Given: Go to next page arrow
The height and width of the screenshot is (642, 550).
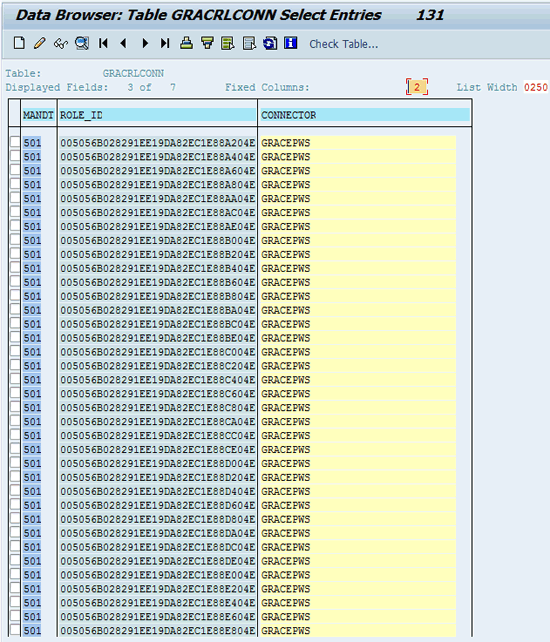Looking at the screenshot, I should coord(145,43).
